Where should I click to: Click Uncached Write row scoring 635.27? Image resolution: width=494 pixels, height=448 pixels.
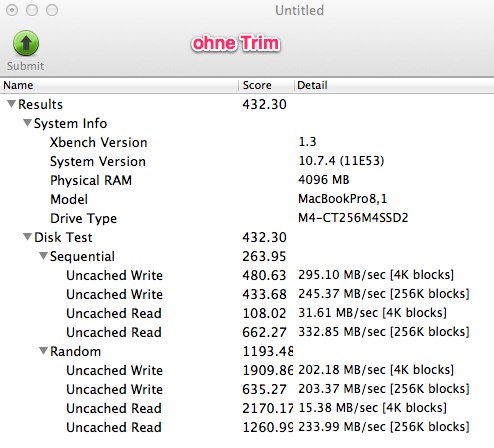pos(247,389)
